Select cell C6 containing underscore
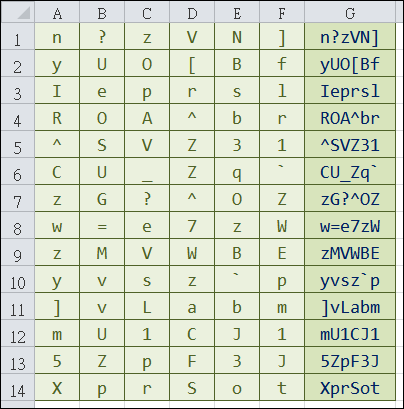The image size is (404, 409). 147,172
